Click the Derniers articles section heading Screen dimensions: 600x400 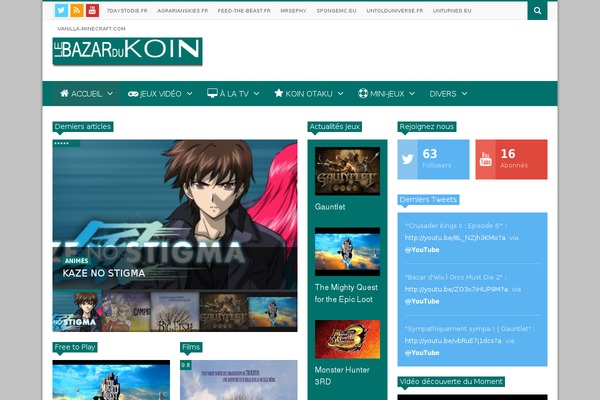tap(83, 127)
